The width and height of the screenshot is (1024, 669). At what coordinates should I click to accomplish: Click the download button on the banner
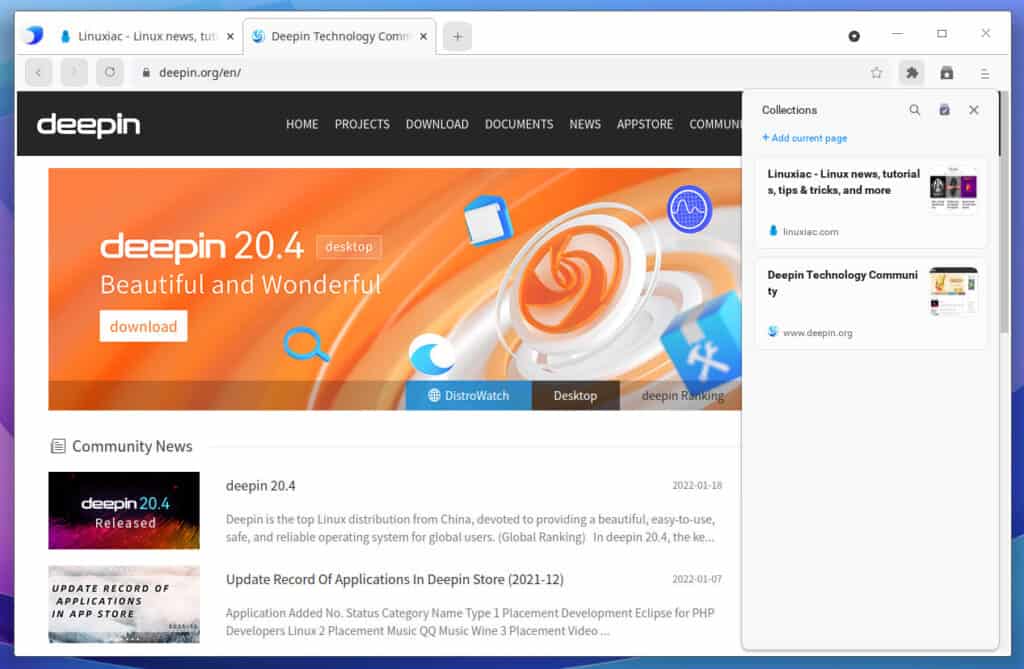(143, 326)
